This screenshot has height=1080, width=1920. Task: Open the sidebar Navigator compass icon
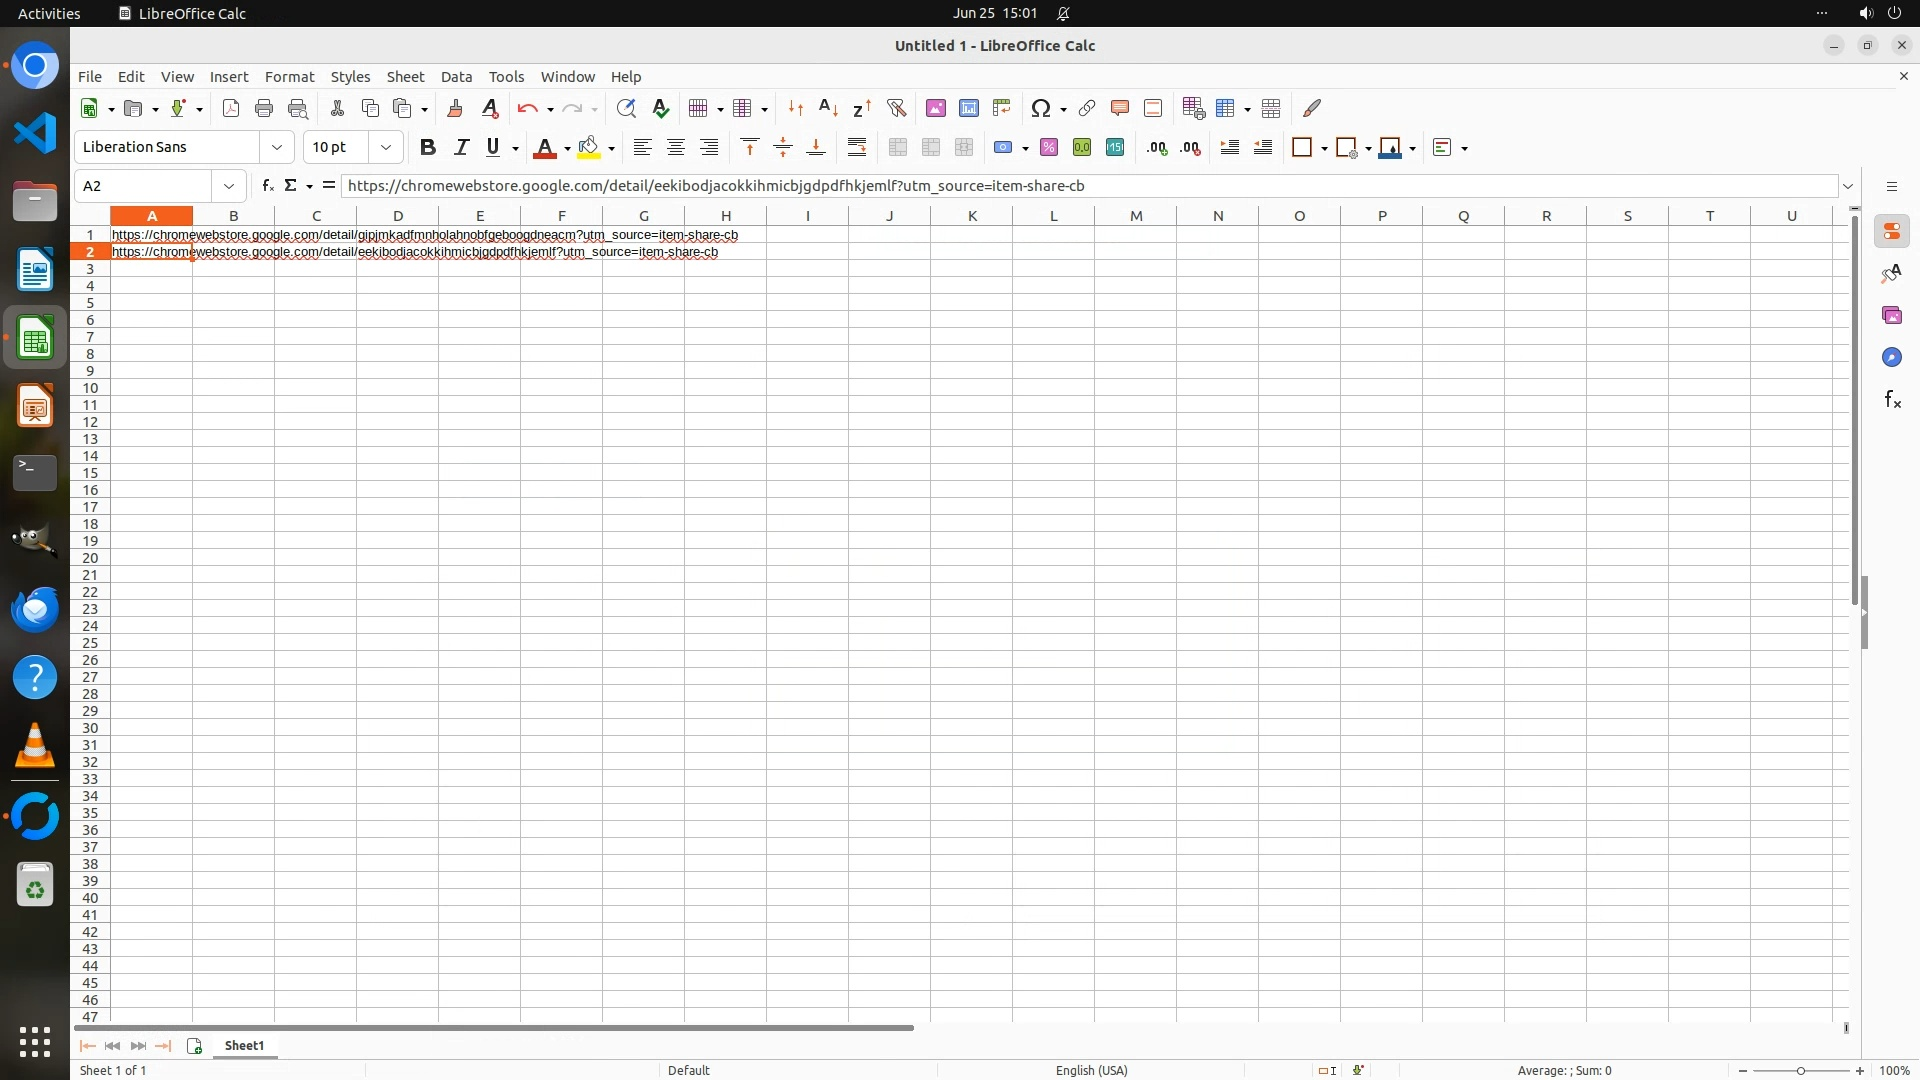1891,357
